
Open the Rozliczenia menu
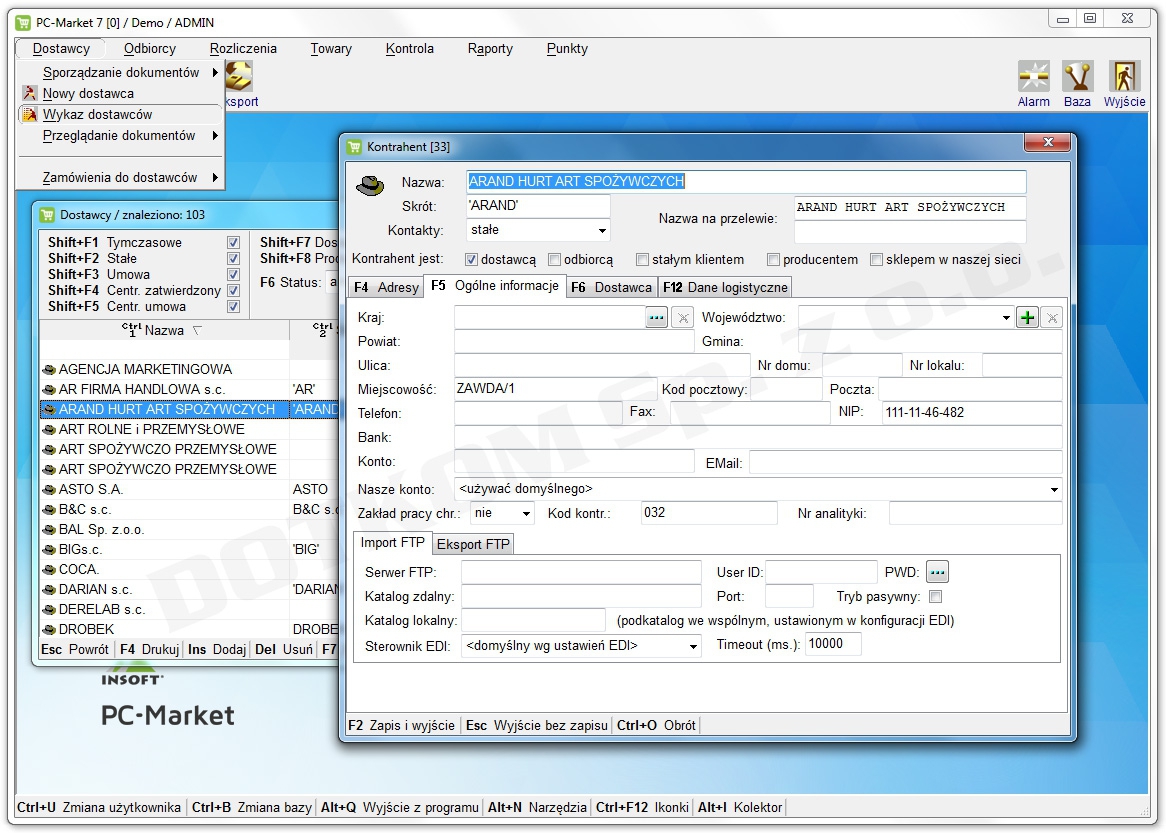(243, 48)
